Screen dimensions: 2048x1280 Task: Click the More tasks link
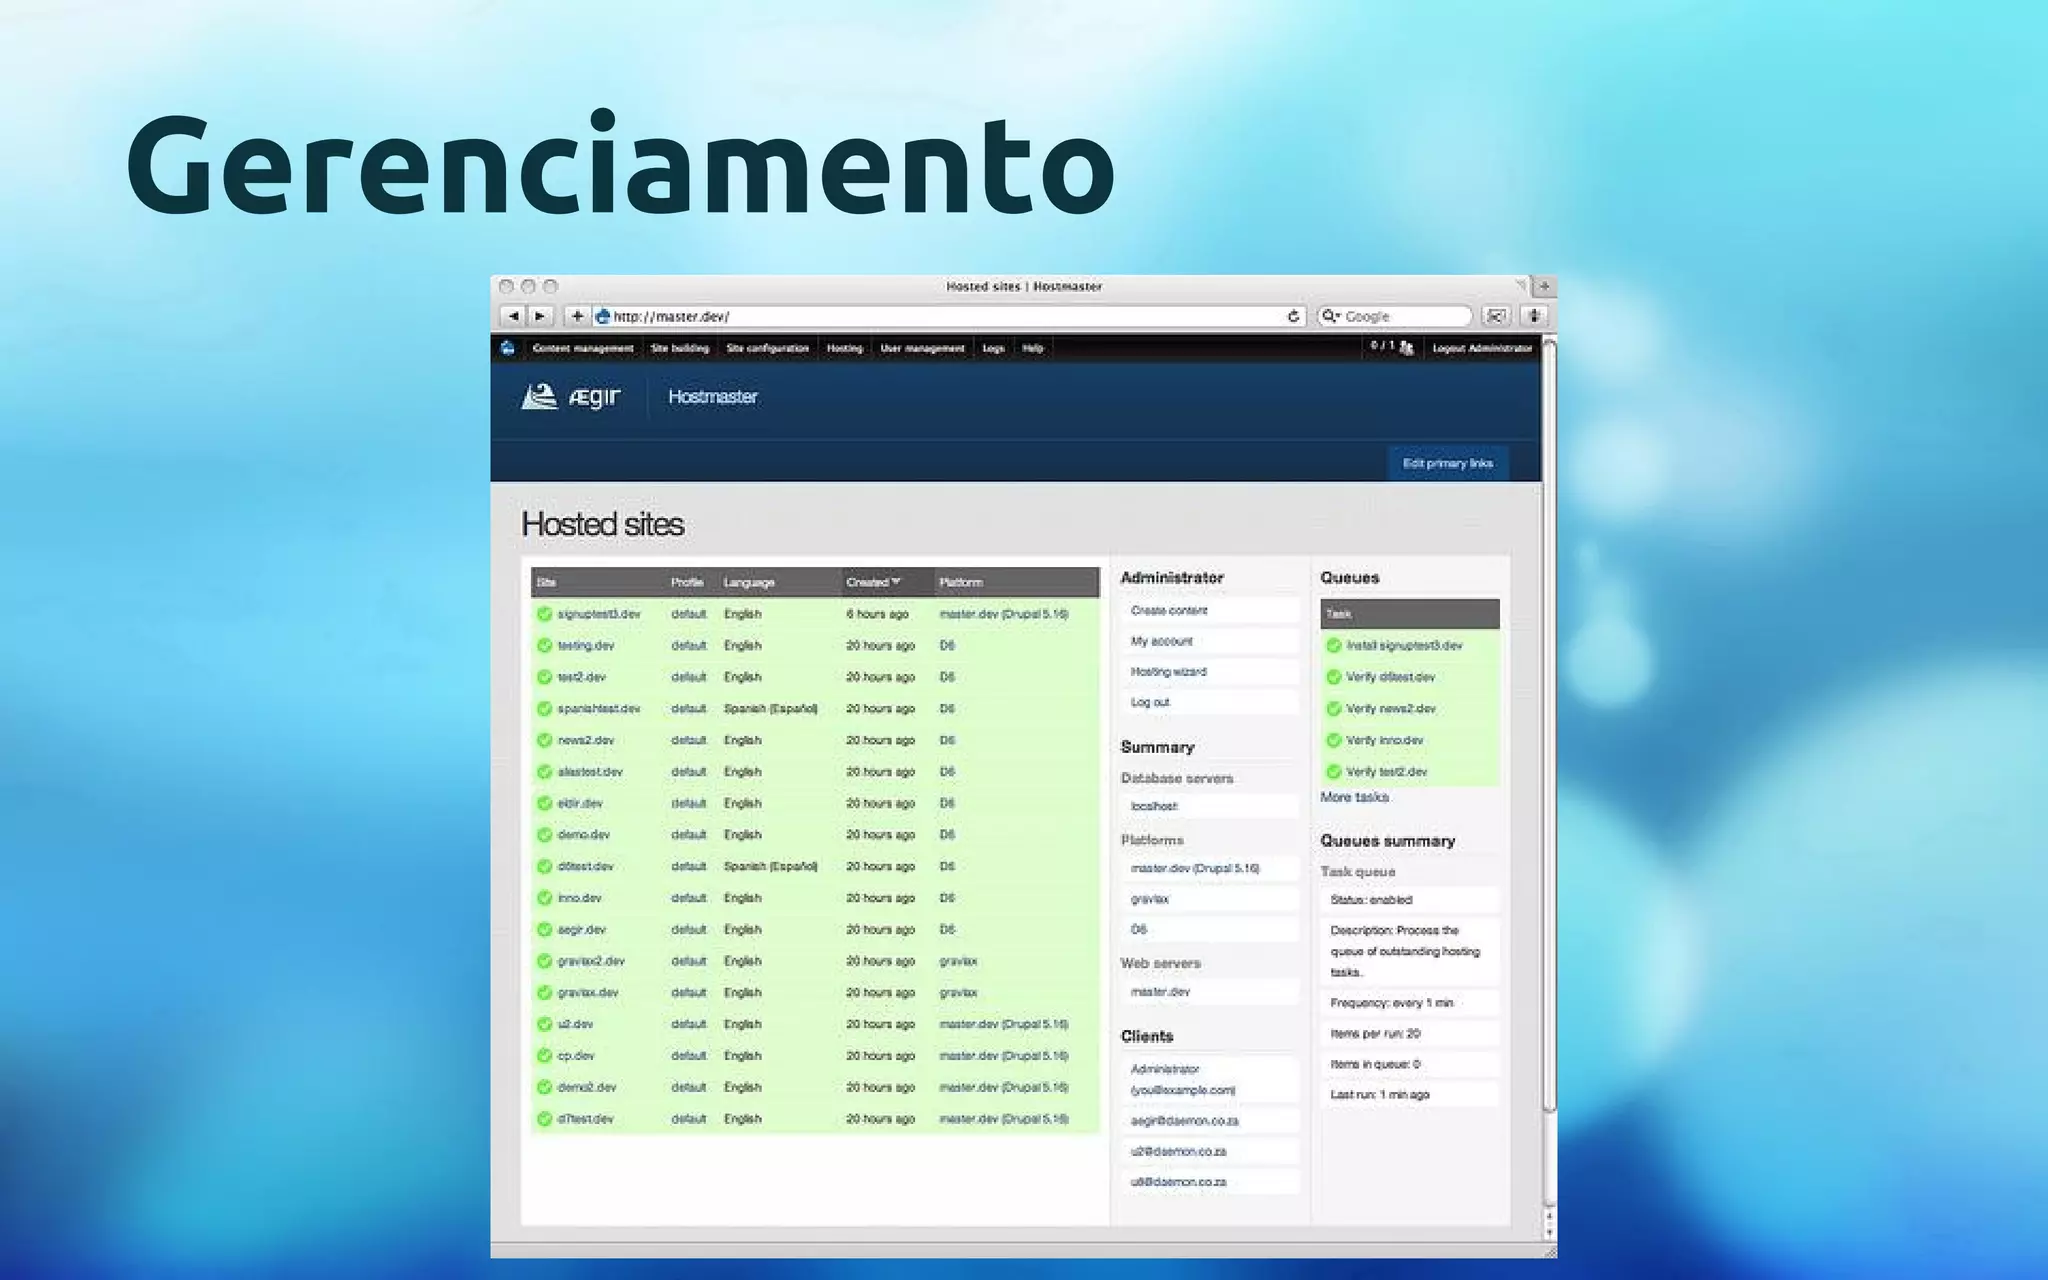pyautogui.click(x=1354, y=797)
